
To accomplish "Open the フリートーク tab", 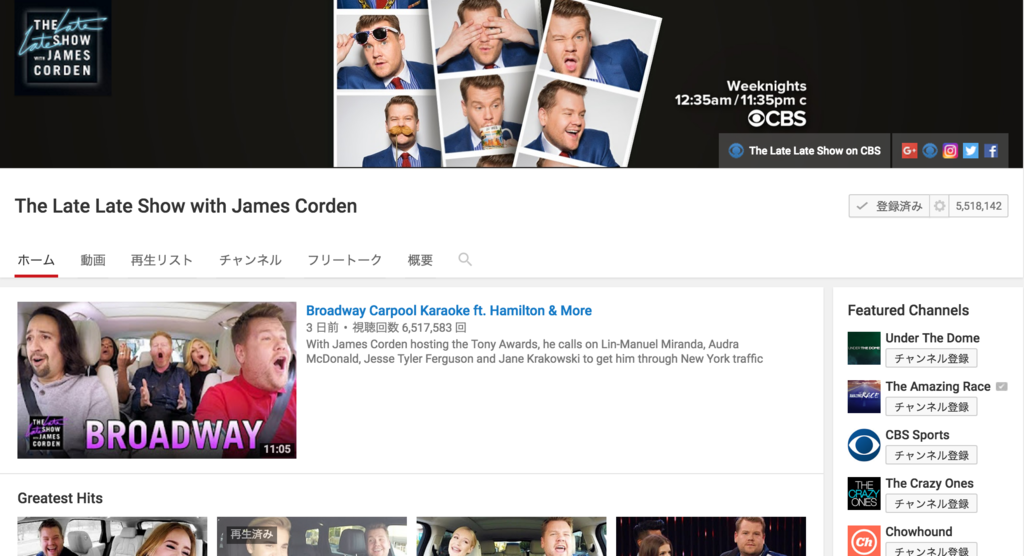I will coord(345,260).
